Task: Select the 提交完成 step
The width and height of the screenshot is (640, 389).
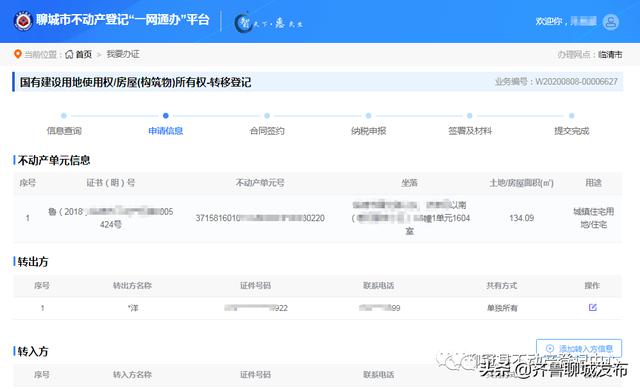Action: point(571,131)
